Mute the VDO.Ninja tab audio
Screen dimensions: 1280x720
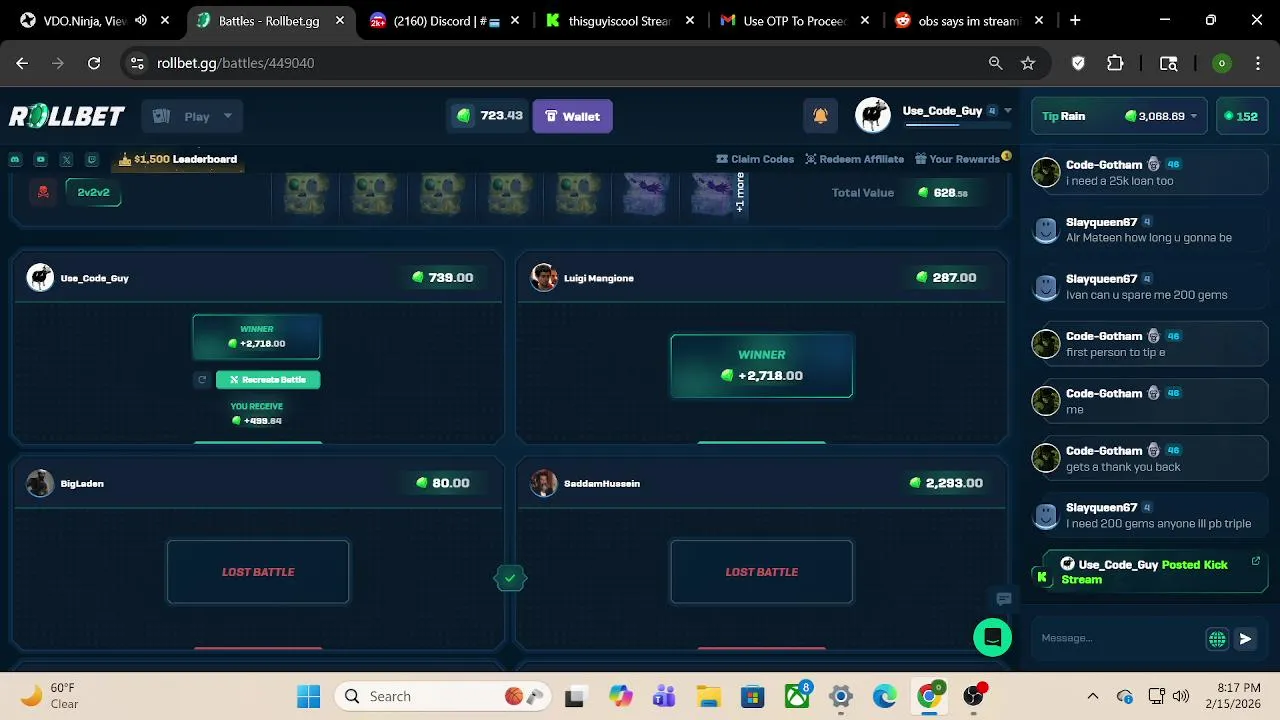[141, 20]
